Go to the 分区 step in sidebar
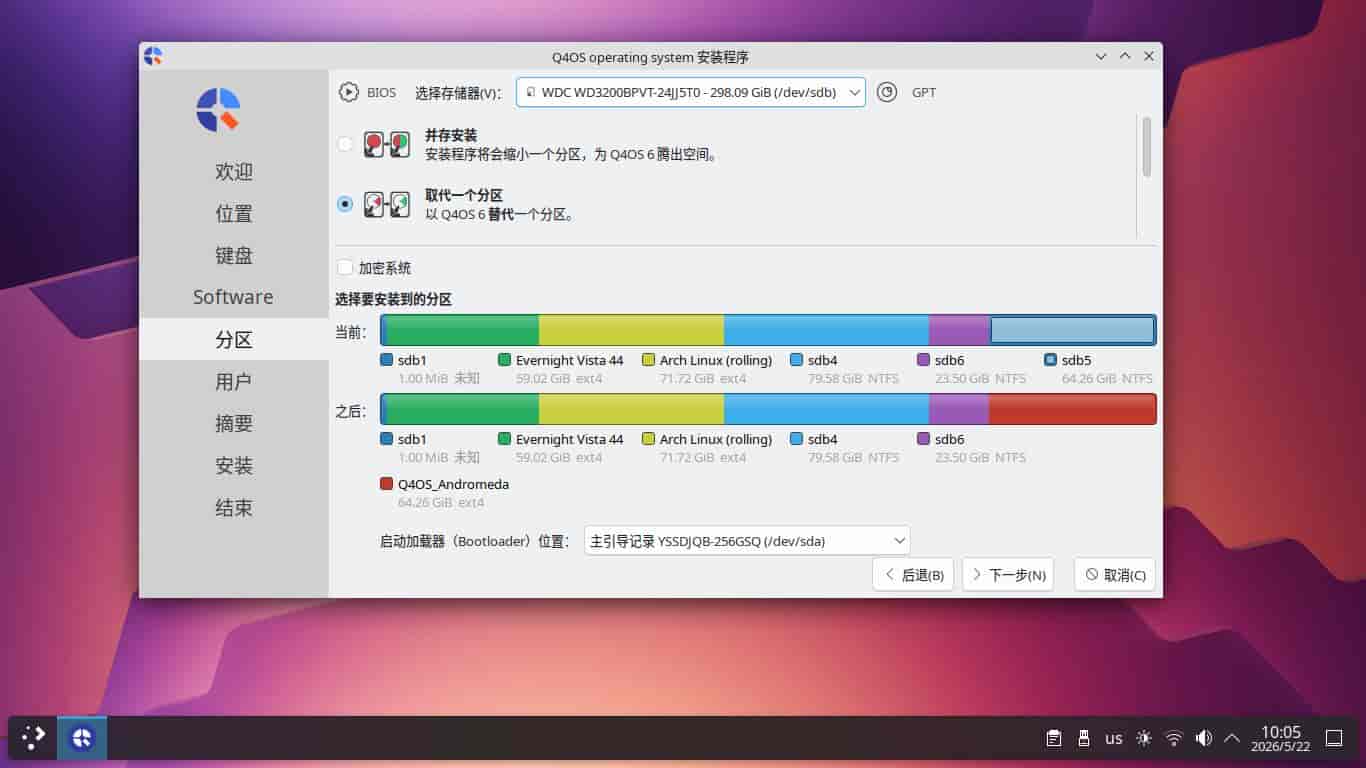1366x768 pixels. [234, 339]
